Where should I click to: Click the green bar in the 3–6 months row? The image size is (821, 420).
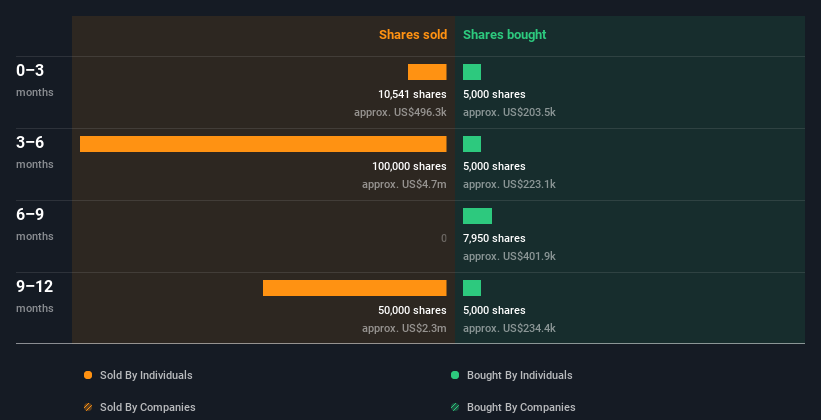[x=472, y=144]
